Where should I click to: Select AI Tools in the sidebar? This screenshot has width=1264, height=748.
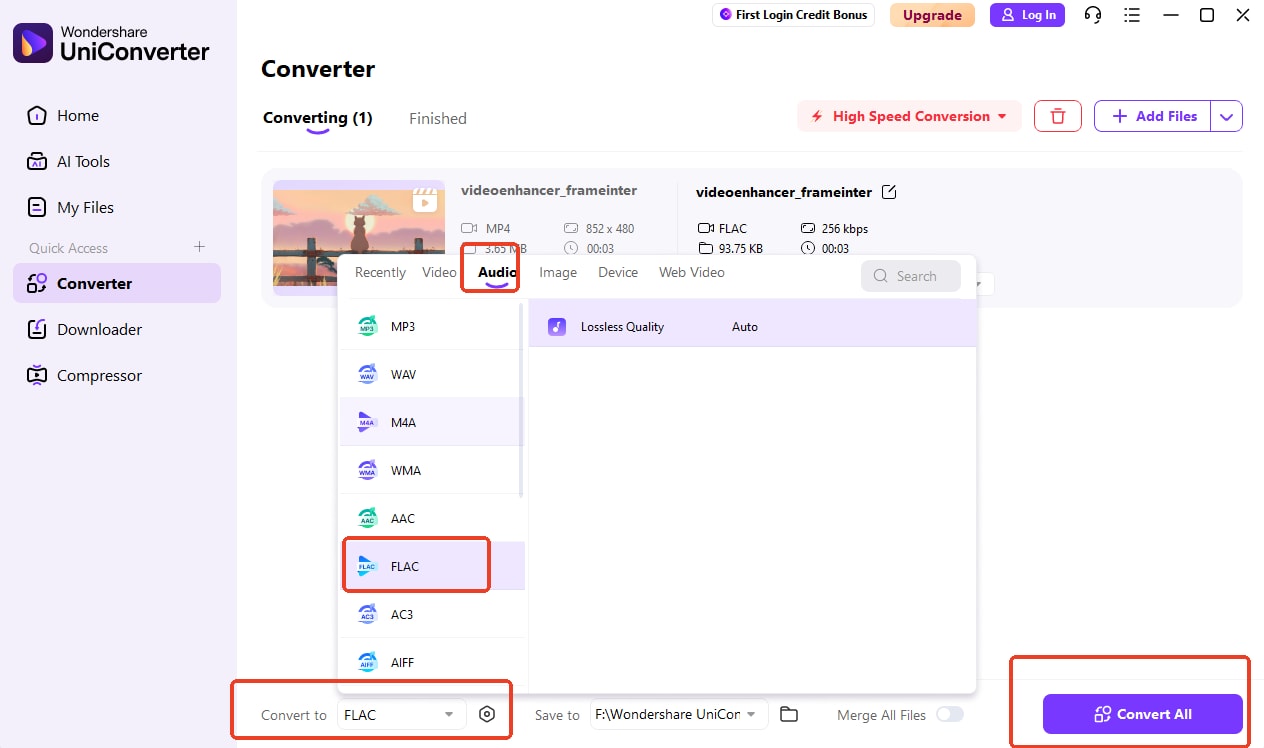click(x=85, y=161)
